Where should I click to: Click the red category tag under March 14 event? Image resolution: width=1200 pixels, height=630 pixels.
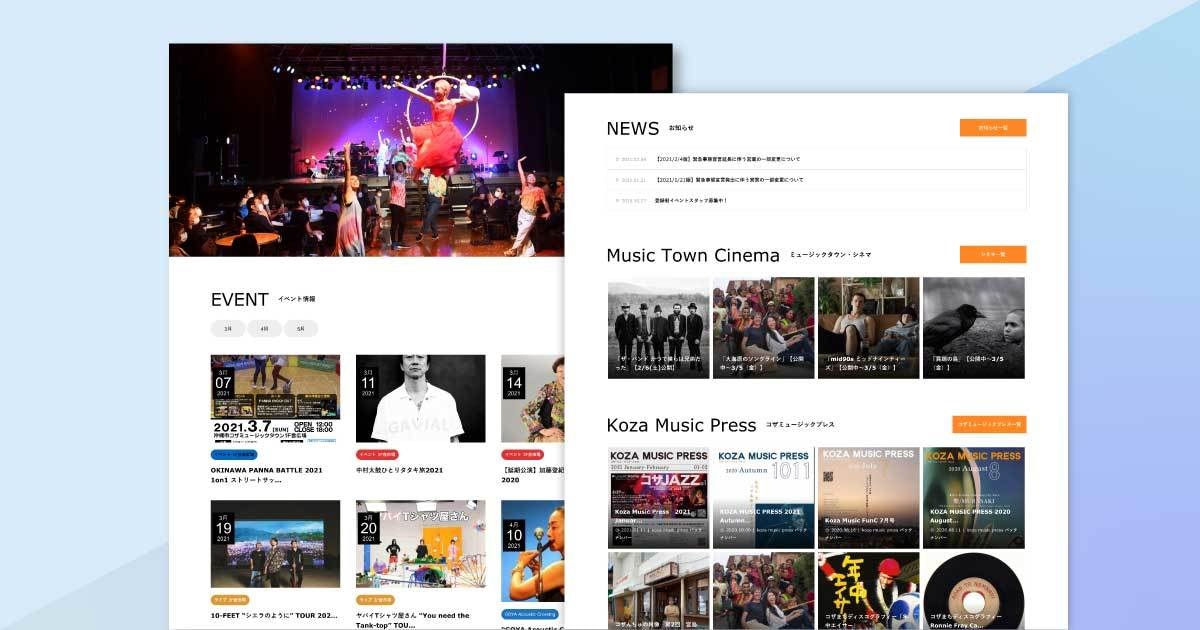coord(520,454)
